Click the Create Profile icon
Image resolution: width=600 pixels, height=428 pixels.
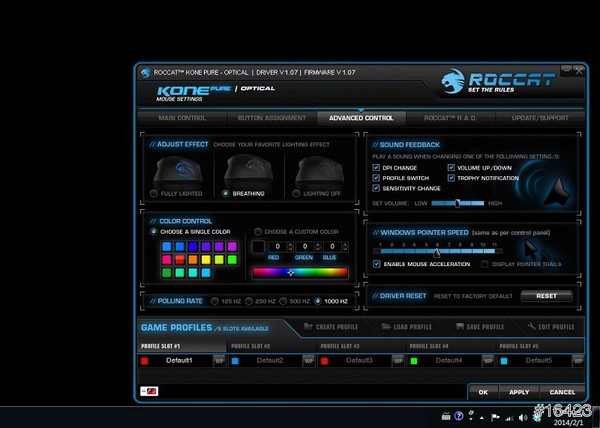309,327
